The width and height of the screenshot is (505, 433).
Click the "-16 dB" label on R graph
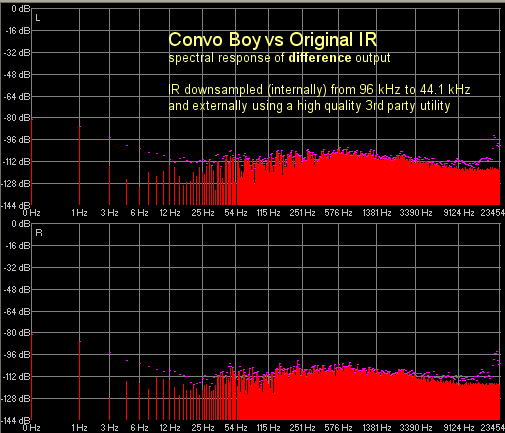point(18,246)
